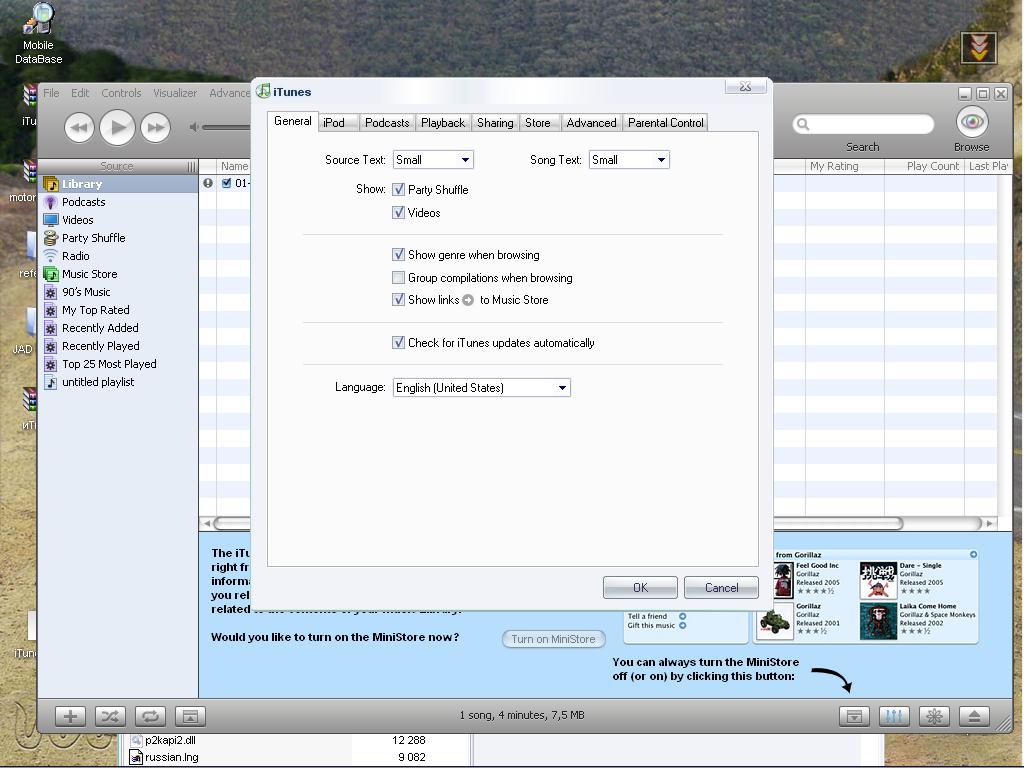Switch to the Advanced preferences tab
This screenshot has height=768, width=1024.
click(592, 123)
